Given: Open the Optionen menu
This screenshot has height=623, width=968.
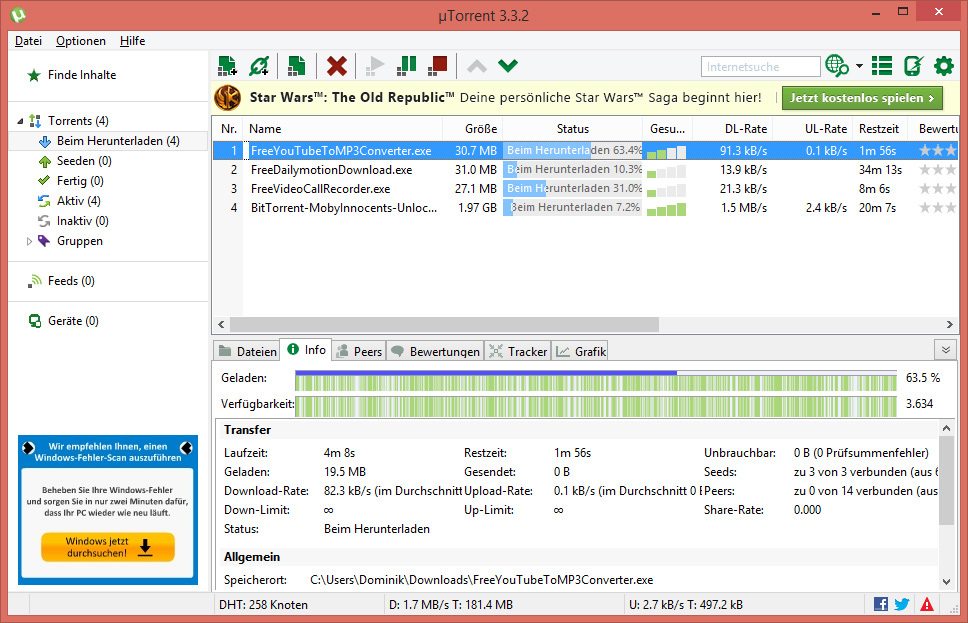Looking at the screenshot, I should pos(80,41).
